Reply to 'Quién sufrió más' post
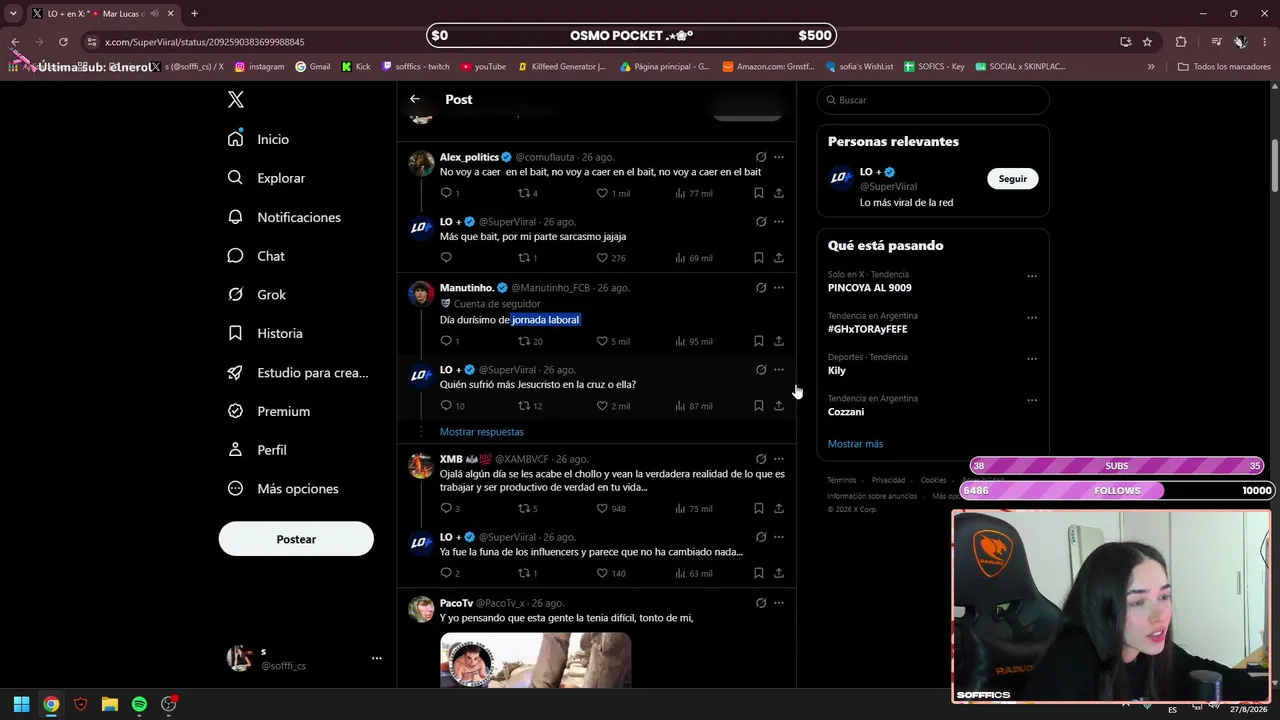The image size is (1280, 720). tap(446, 406)
